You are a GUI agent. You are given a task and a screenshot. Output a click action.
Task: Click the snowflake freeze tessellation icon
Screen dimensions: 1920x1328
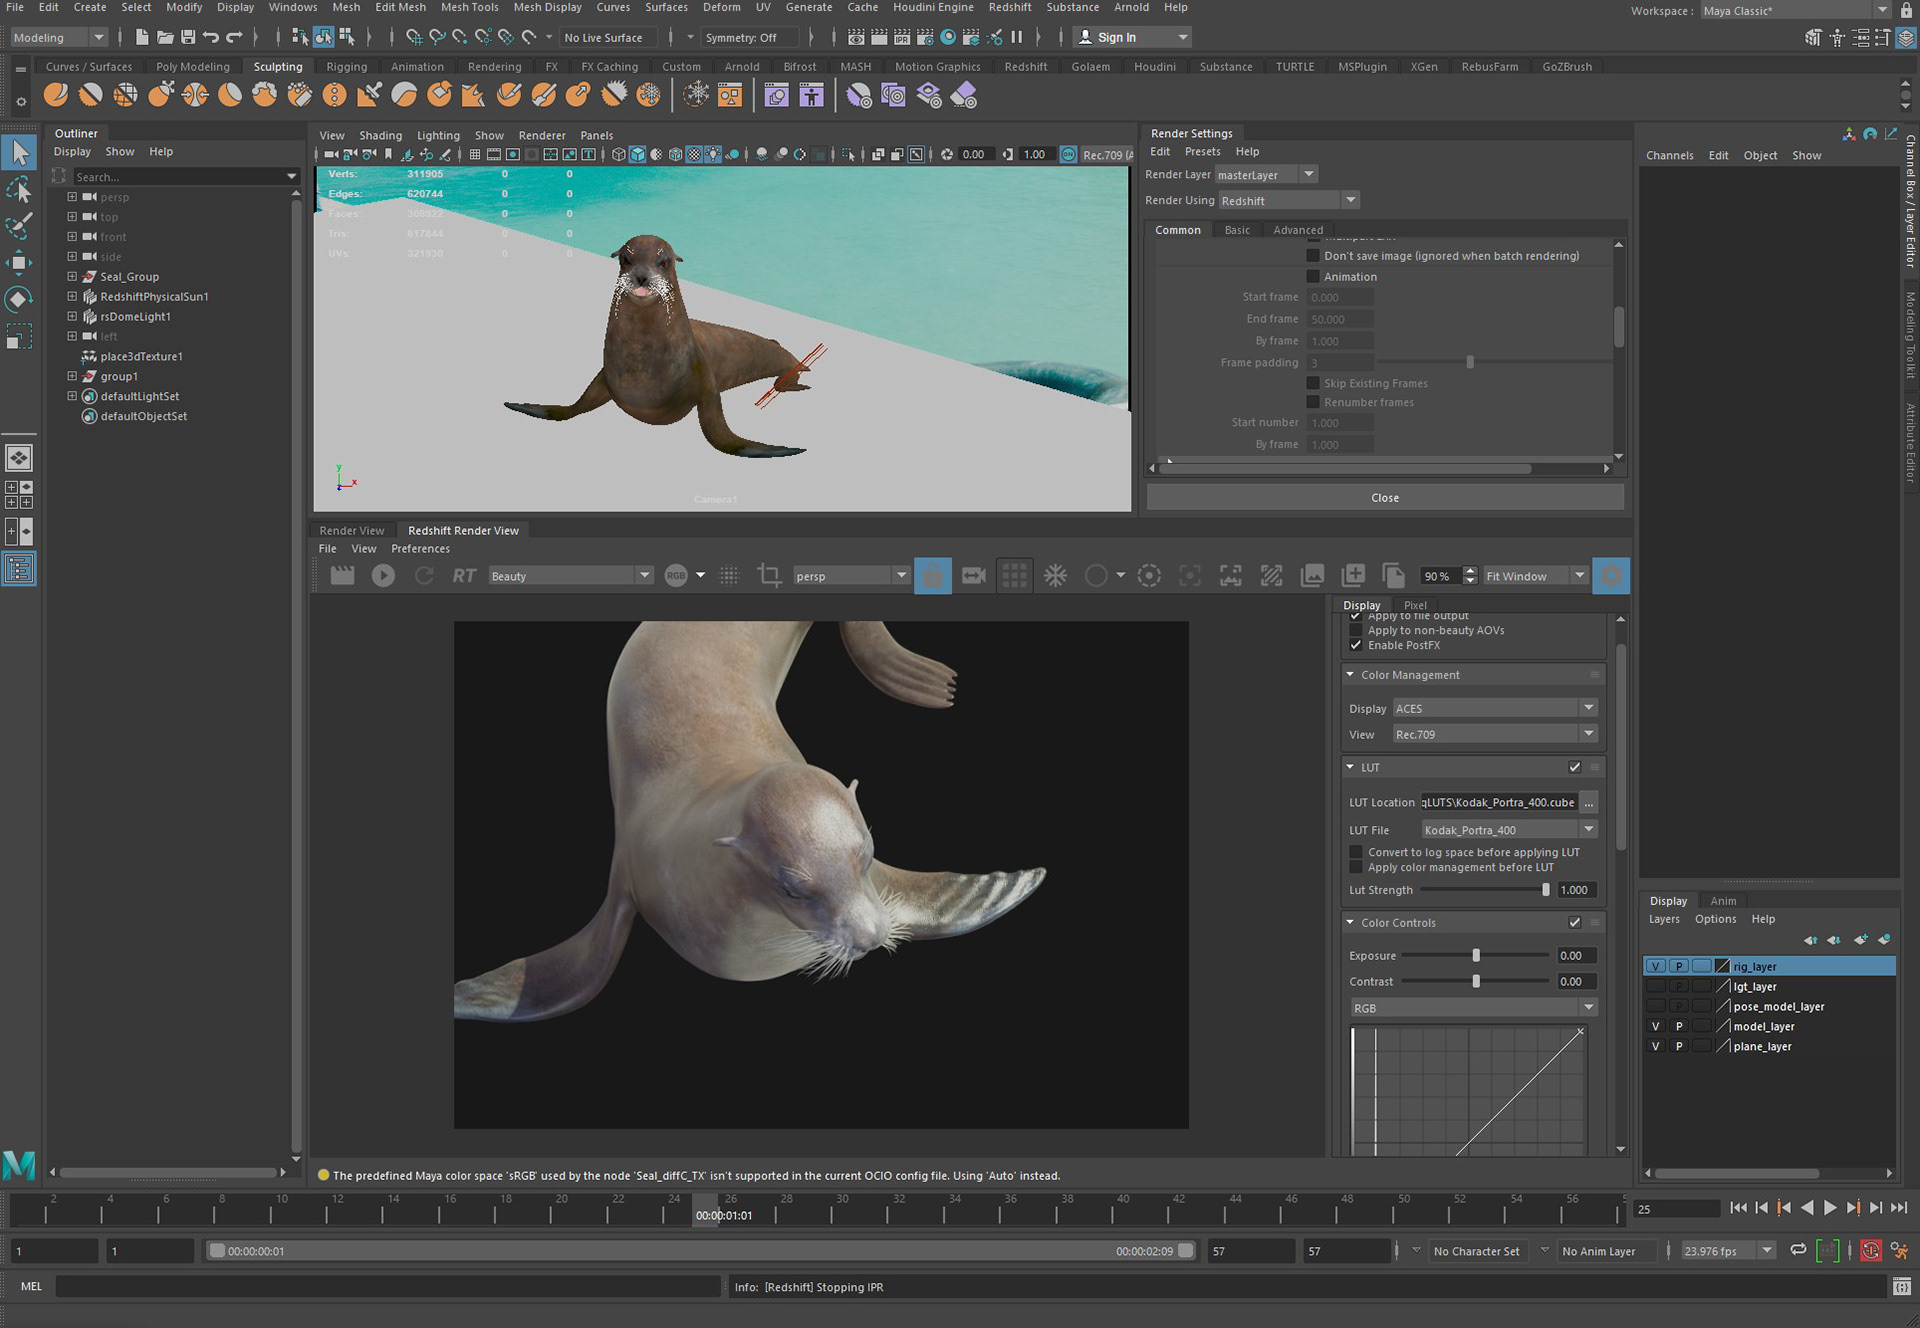pos(1055,575)
